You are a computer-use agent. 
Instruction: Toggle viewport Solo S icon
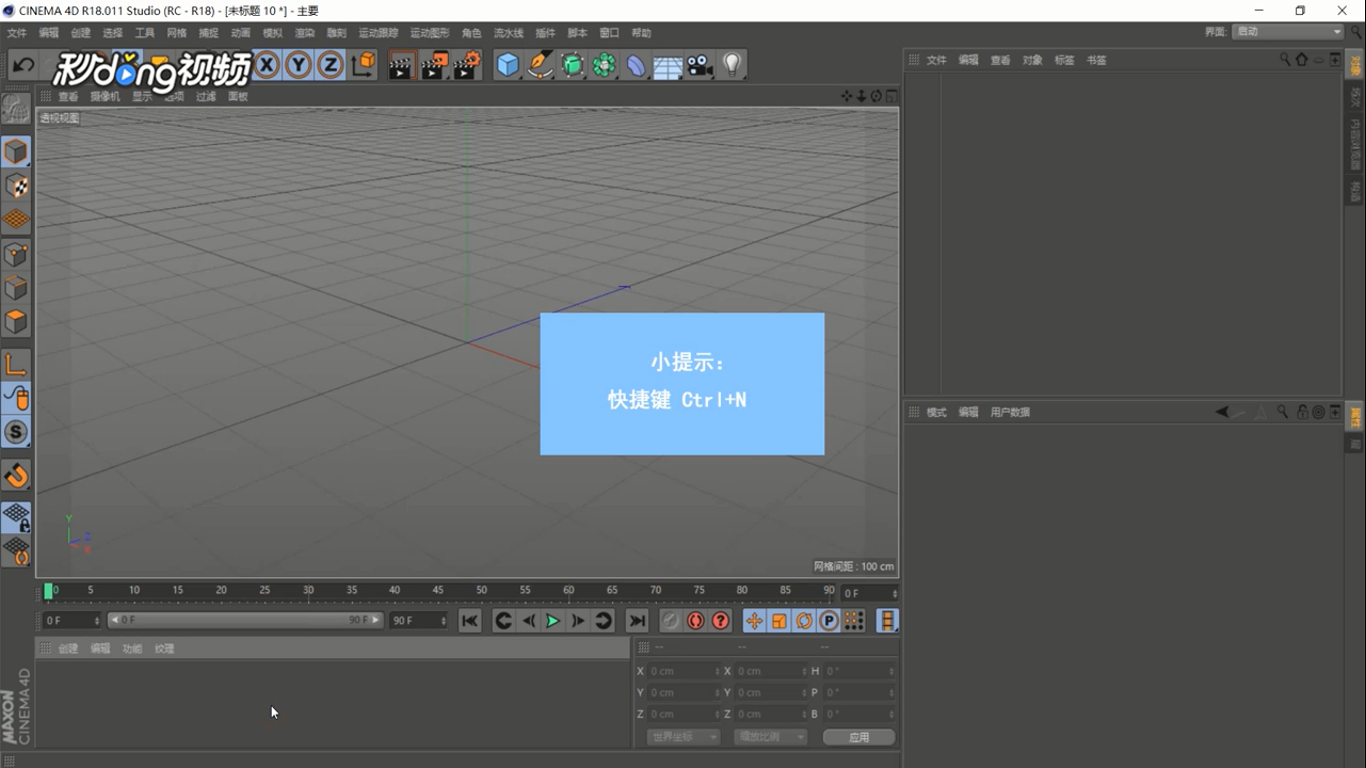click(16, 432)
